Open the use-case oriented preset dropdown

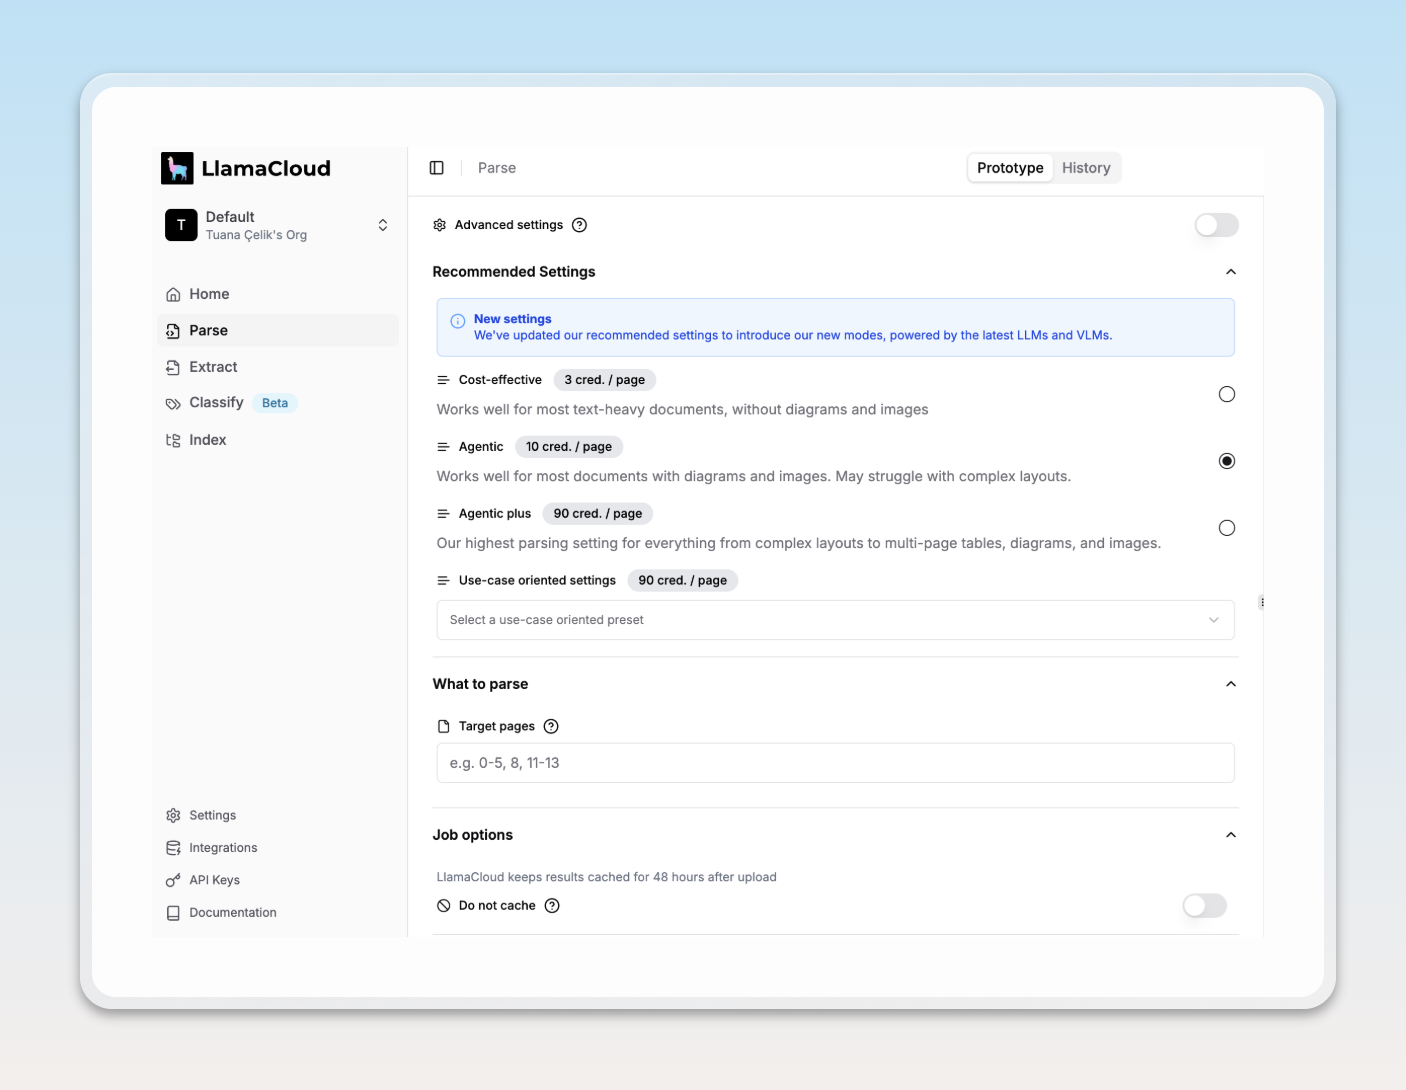pos(835,620)
